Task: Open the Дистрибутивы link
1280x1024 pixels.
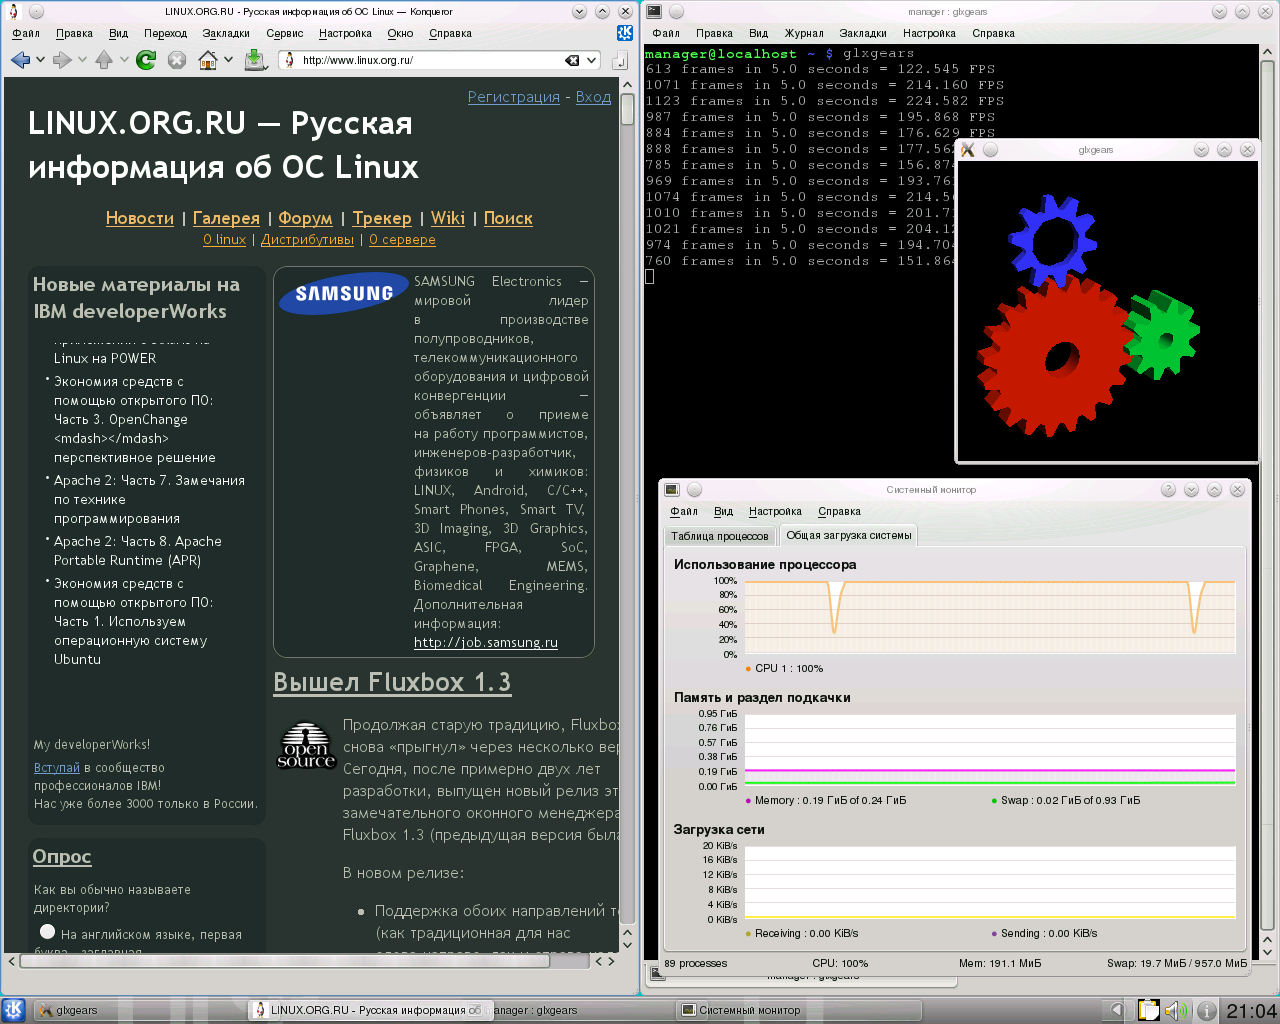Action: tap(307, 240)
